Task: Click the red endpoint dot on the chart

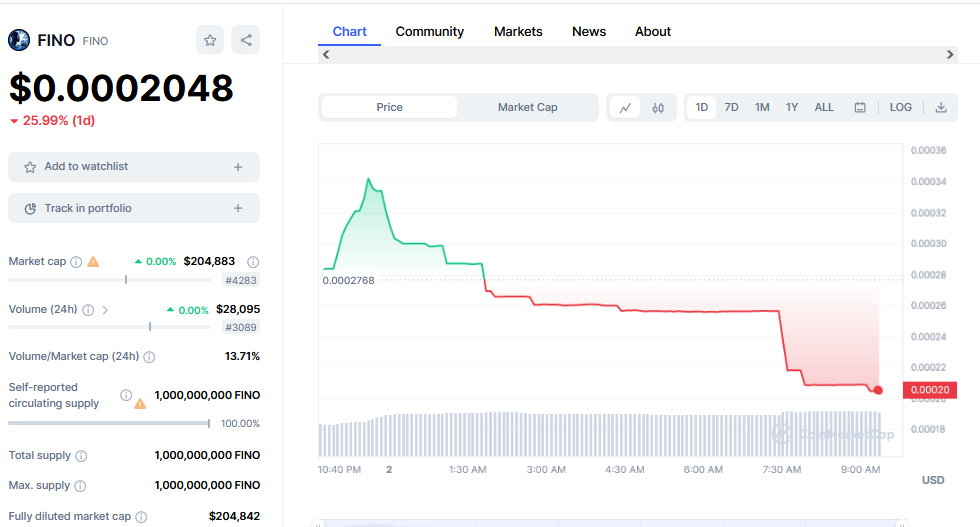Action: point(878,390)
